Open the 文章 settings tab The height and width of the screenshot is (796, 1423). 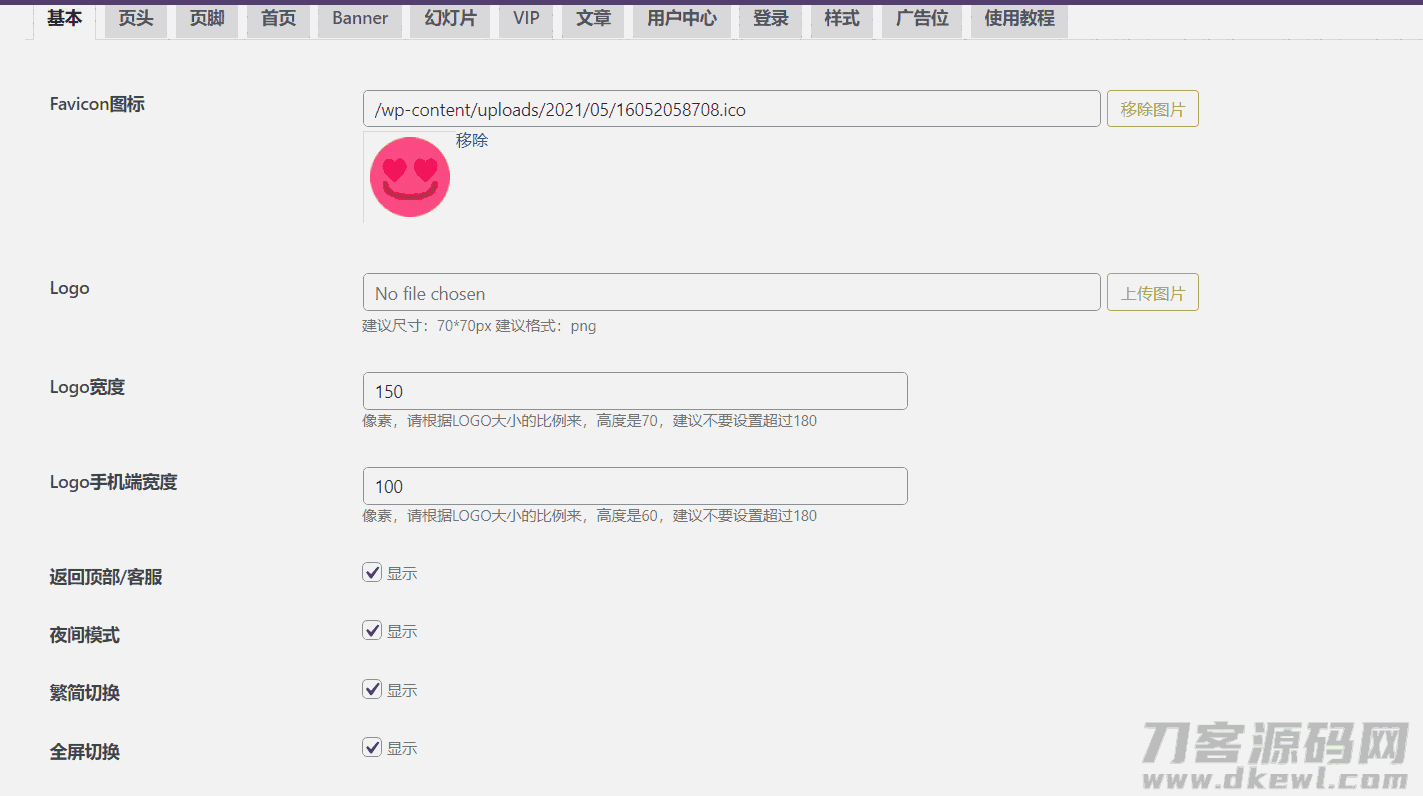pyautogui.click(x=592, y=17)
